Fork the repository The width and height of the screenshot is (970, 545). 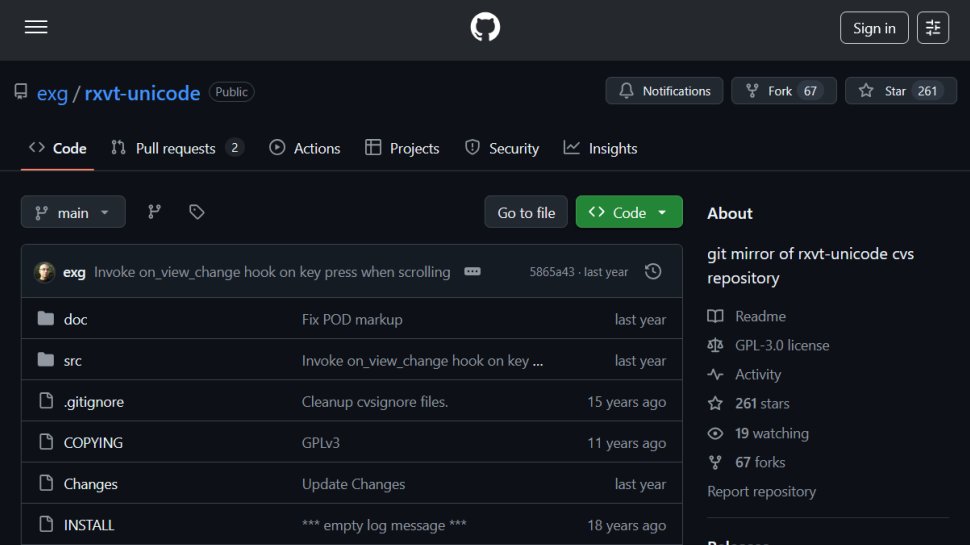click(x=784, y=91)
